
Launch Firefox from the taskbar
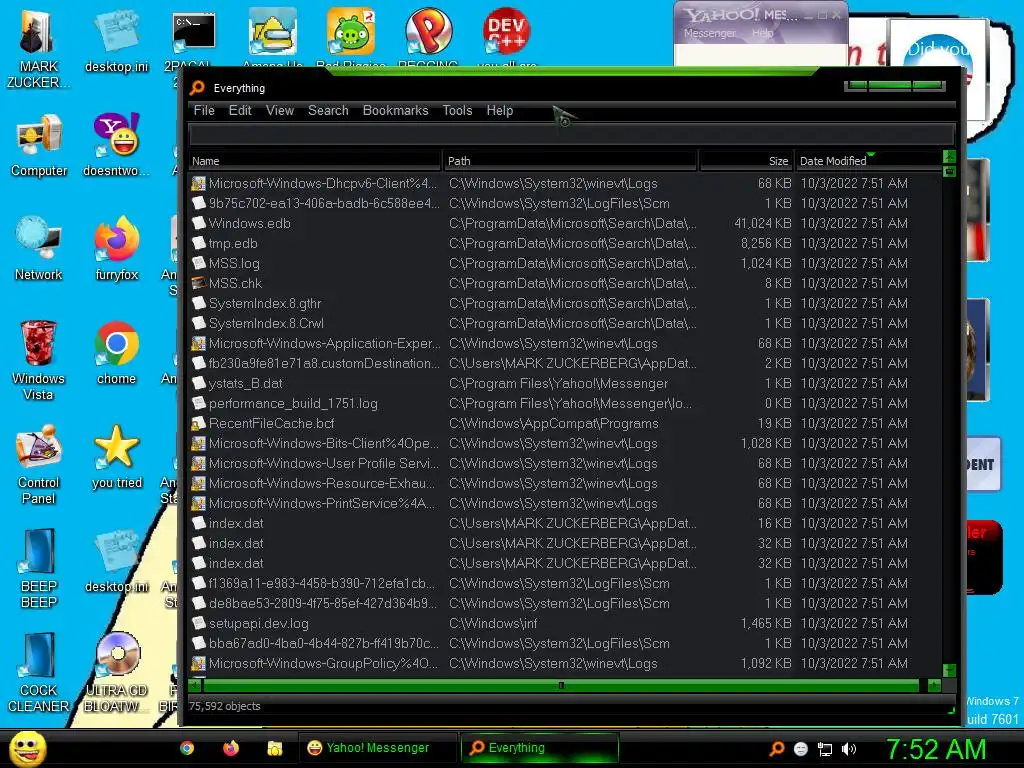[x=231, y=748]
